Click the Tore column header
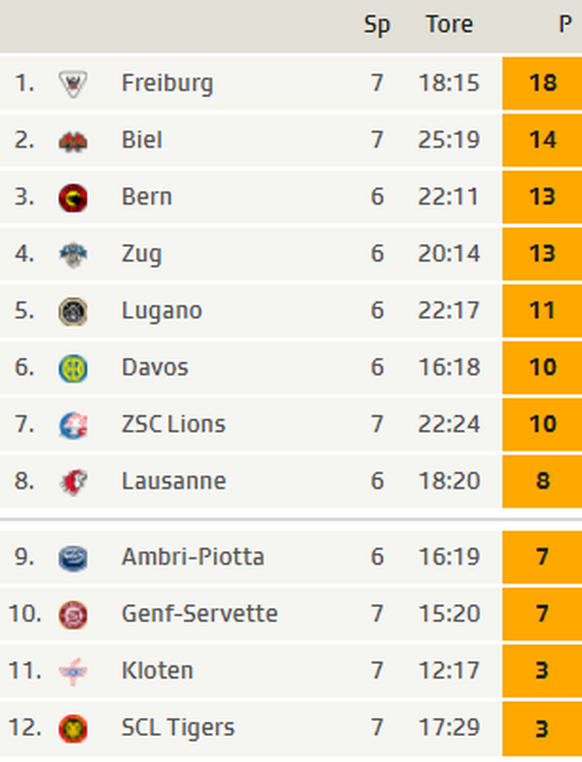Screen dimensions: 582x762 [449, 24]
